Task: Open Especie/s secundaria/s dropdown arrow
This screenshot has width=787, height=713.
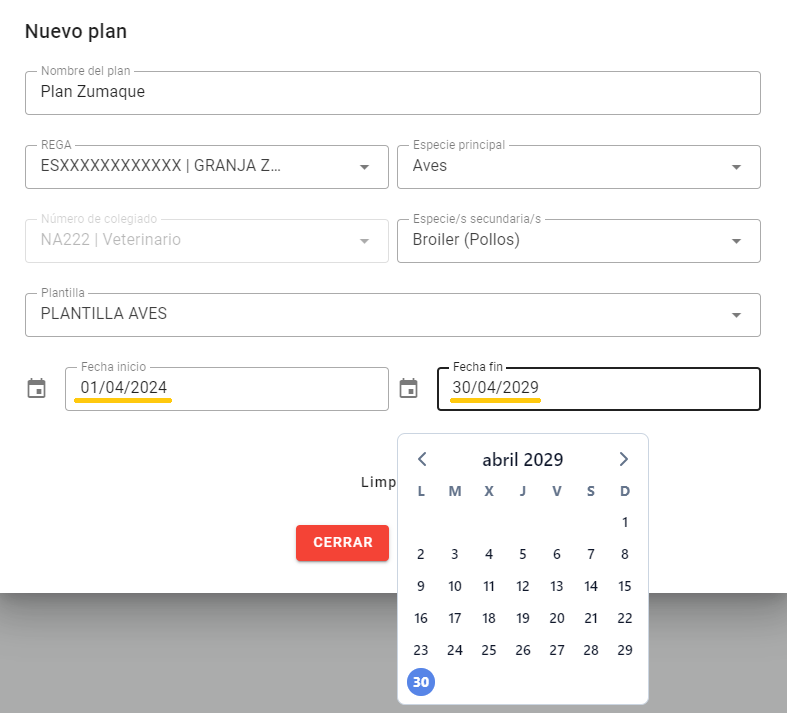Action: click(736, 241)
